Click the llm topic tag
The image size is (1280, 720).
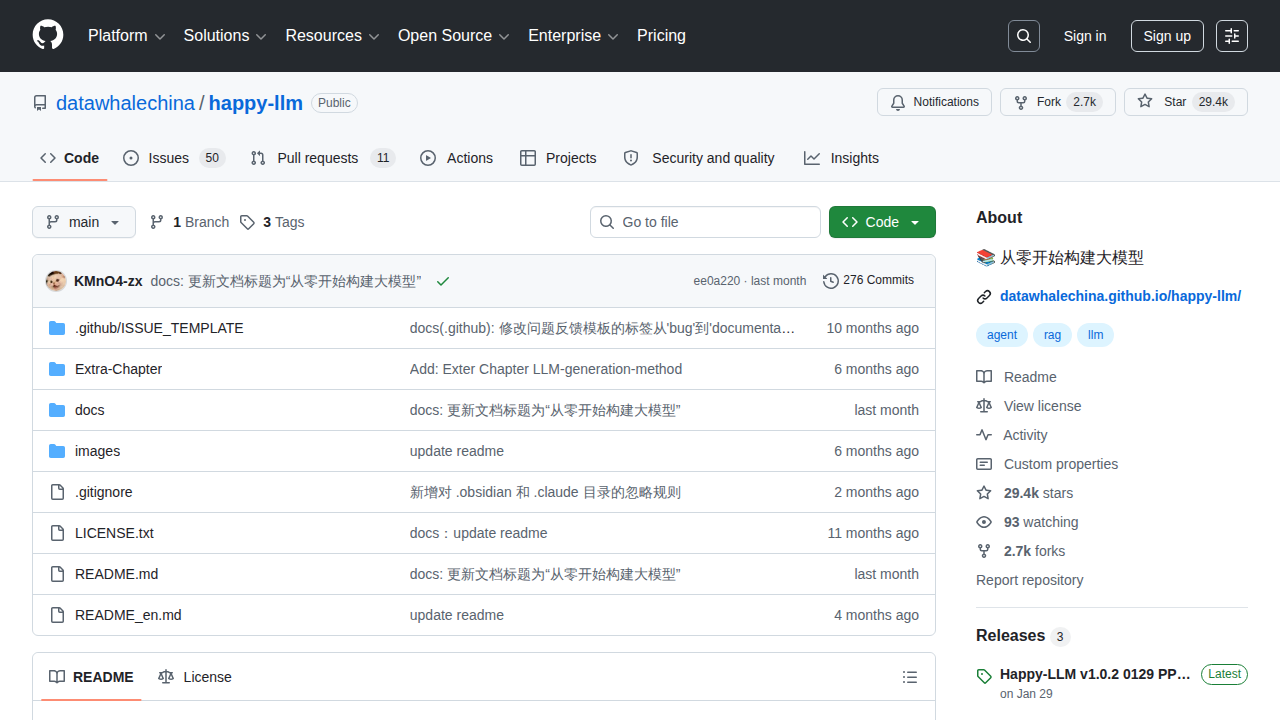click(1096, 335)
